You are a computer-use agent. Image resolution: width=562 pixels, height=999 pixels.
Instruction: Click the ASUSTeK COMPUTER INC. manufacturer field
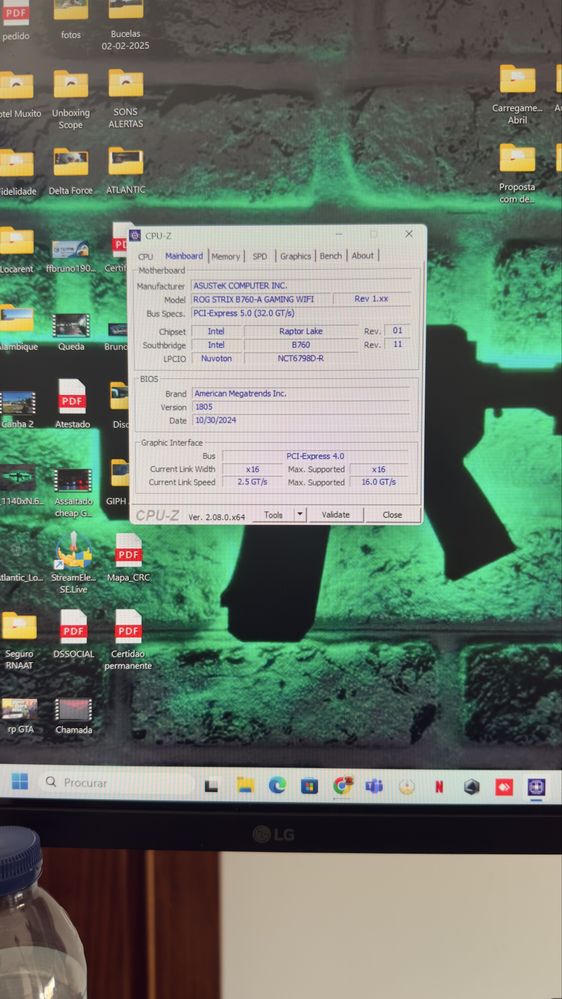pyautogui.click(x=301, y=285)
